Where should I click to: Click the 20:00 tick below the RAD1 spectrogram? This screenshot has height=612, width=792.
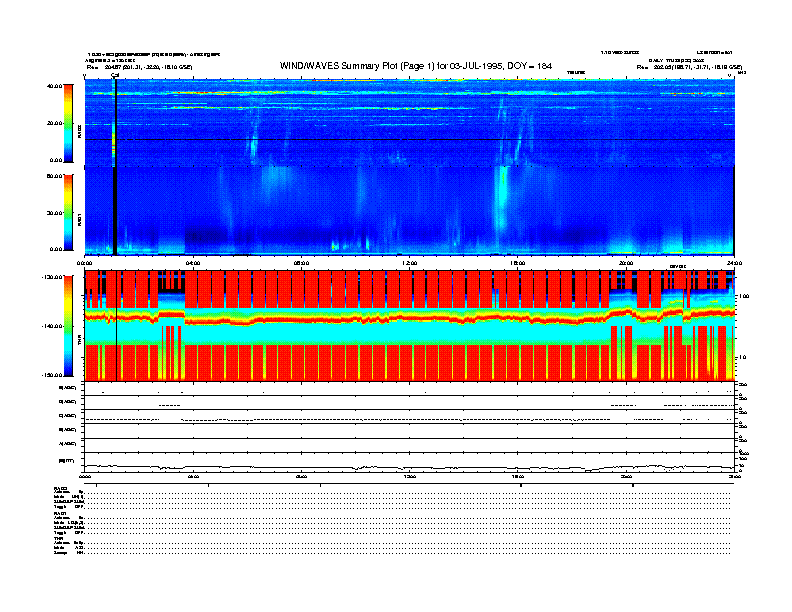[x=626, y=263]
